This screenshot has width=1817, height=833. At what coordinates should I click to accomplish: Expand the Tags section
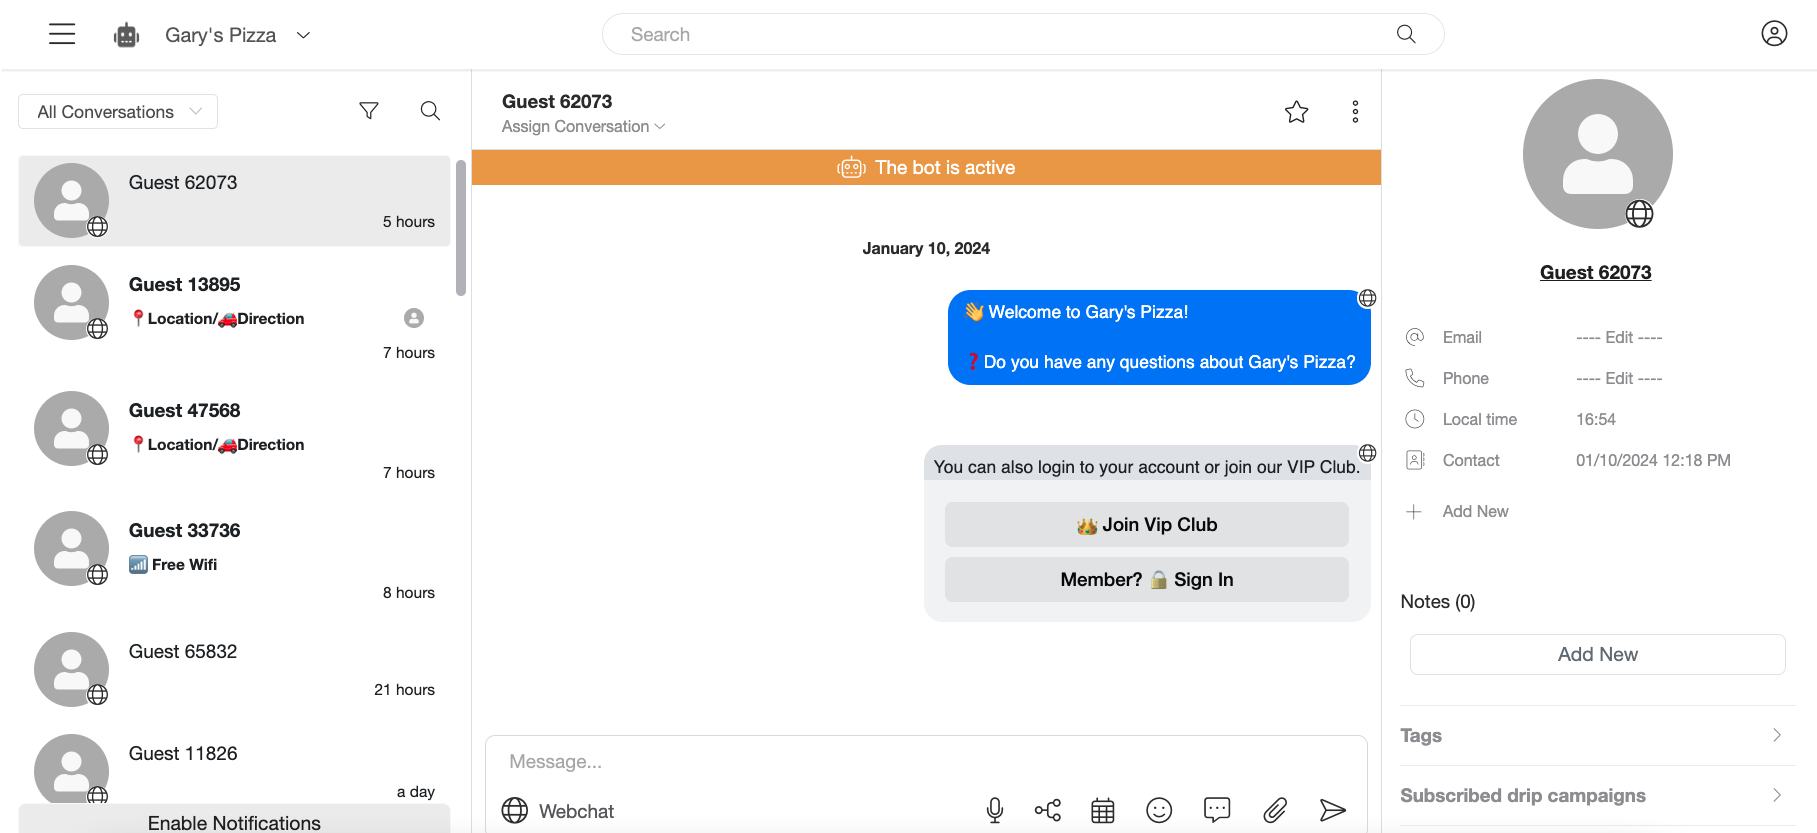tap(1597, 735)
